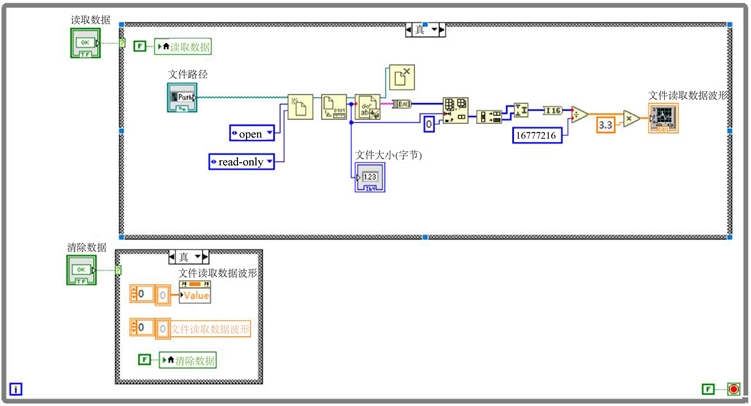This screenshot has width=751, height=406.
Task: Expand upper case structure selector dropdown arrow
Action: (x=432, y=30)
